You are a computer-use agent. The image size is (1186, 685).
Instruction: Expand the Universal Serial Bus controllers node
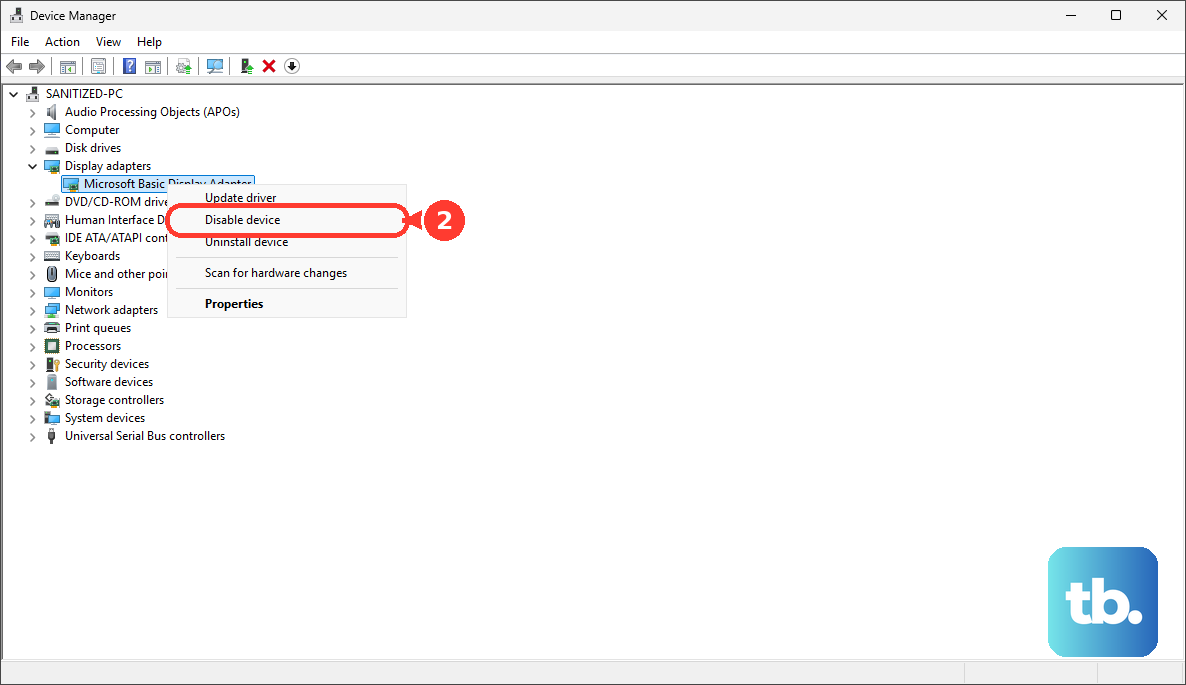tap(32, 436)
